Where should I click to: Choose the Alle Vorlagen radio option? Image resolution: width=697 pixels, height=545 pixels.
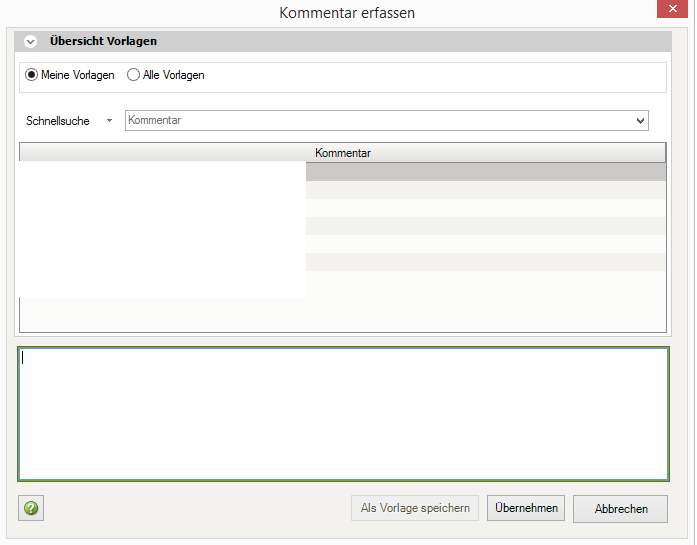[x=134, y=75]
